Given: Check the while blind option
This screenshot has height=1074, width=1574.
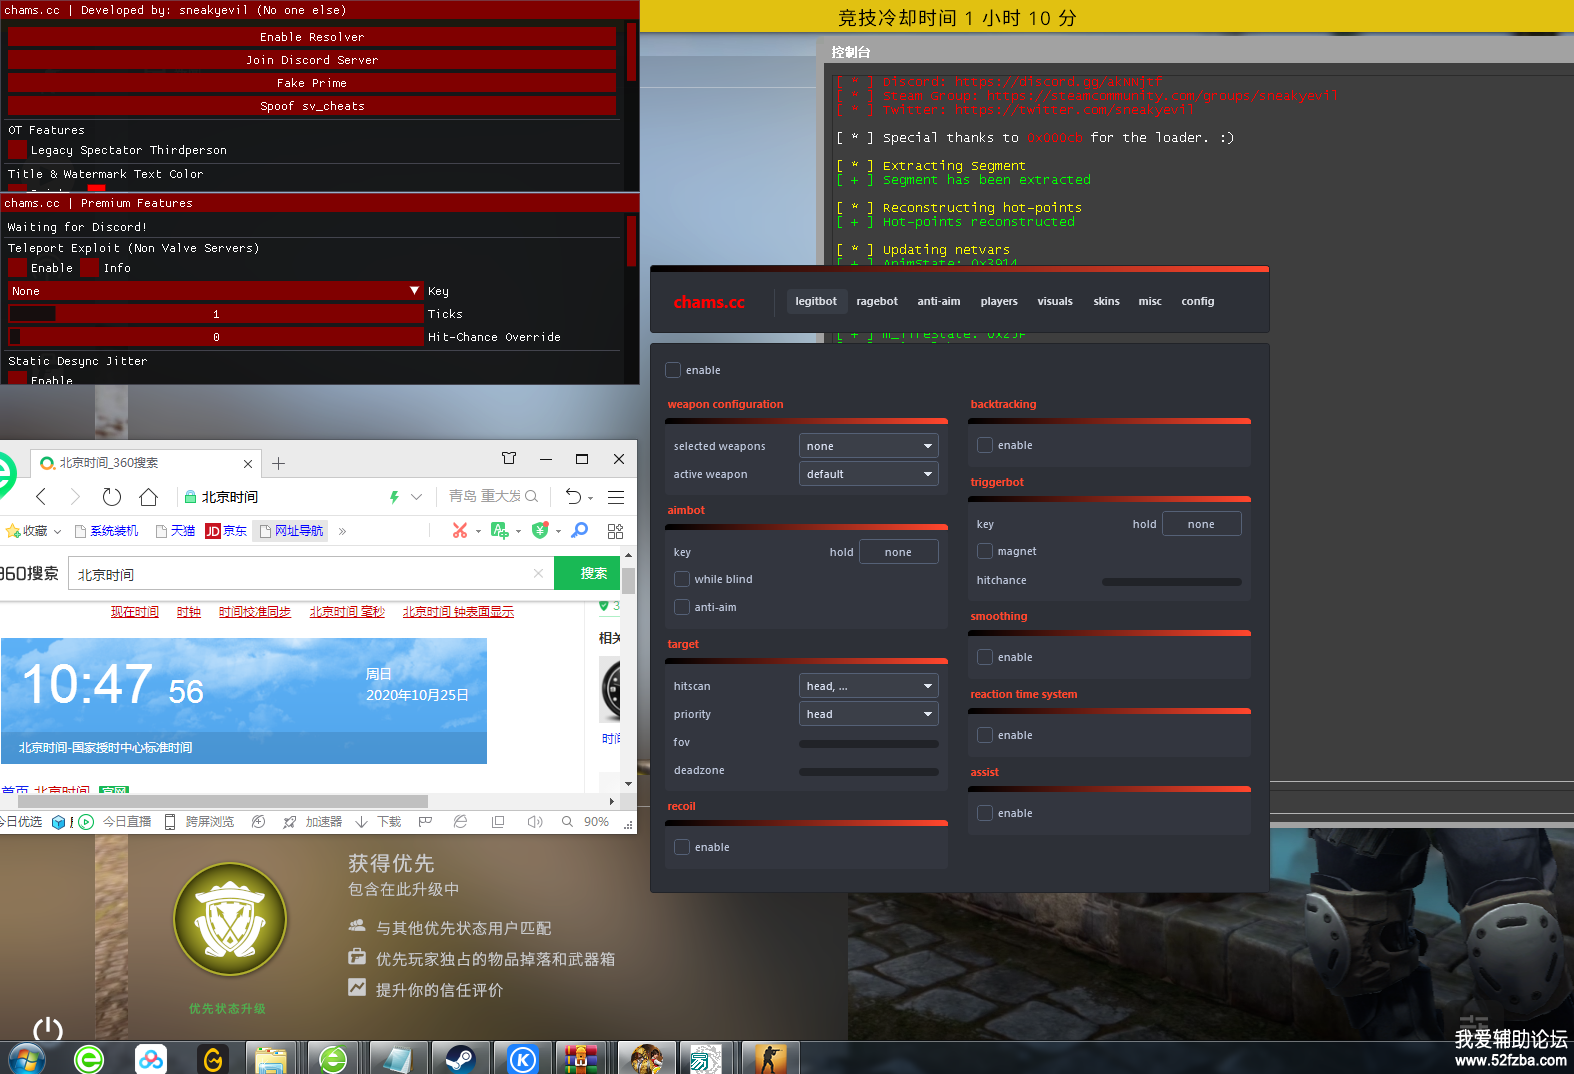Looking at the screenshot, I should pos(682,580).
